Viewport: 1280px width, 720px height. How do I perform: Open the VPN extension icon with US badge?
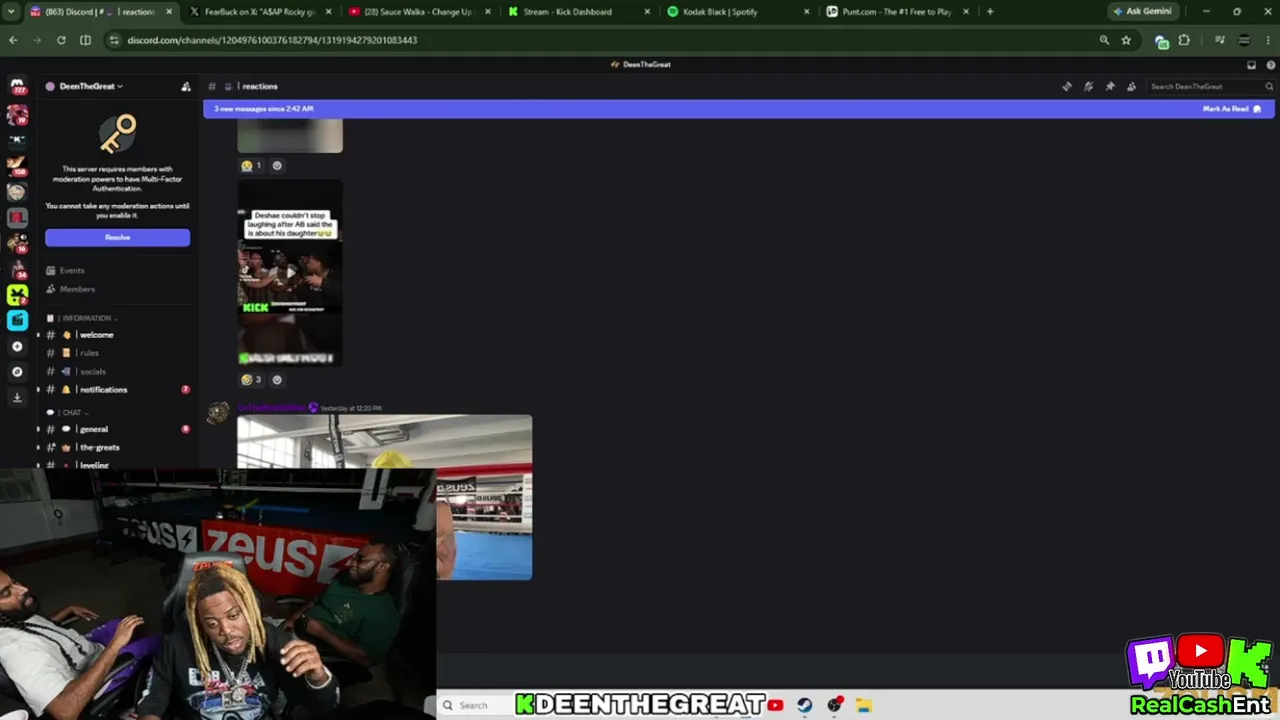[x=1162, y=41]
